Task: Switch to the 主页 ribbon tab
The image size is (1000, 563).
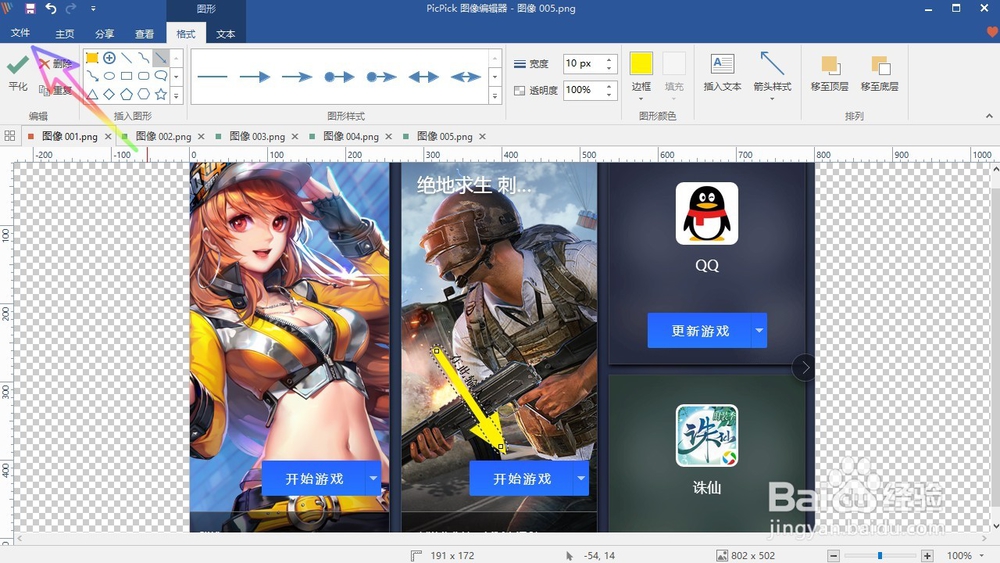Action: pos(64,34)
